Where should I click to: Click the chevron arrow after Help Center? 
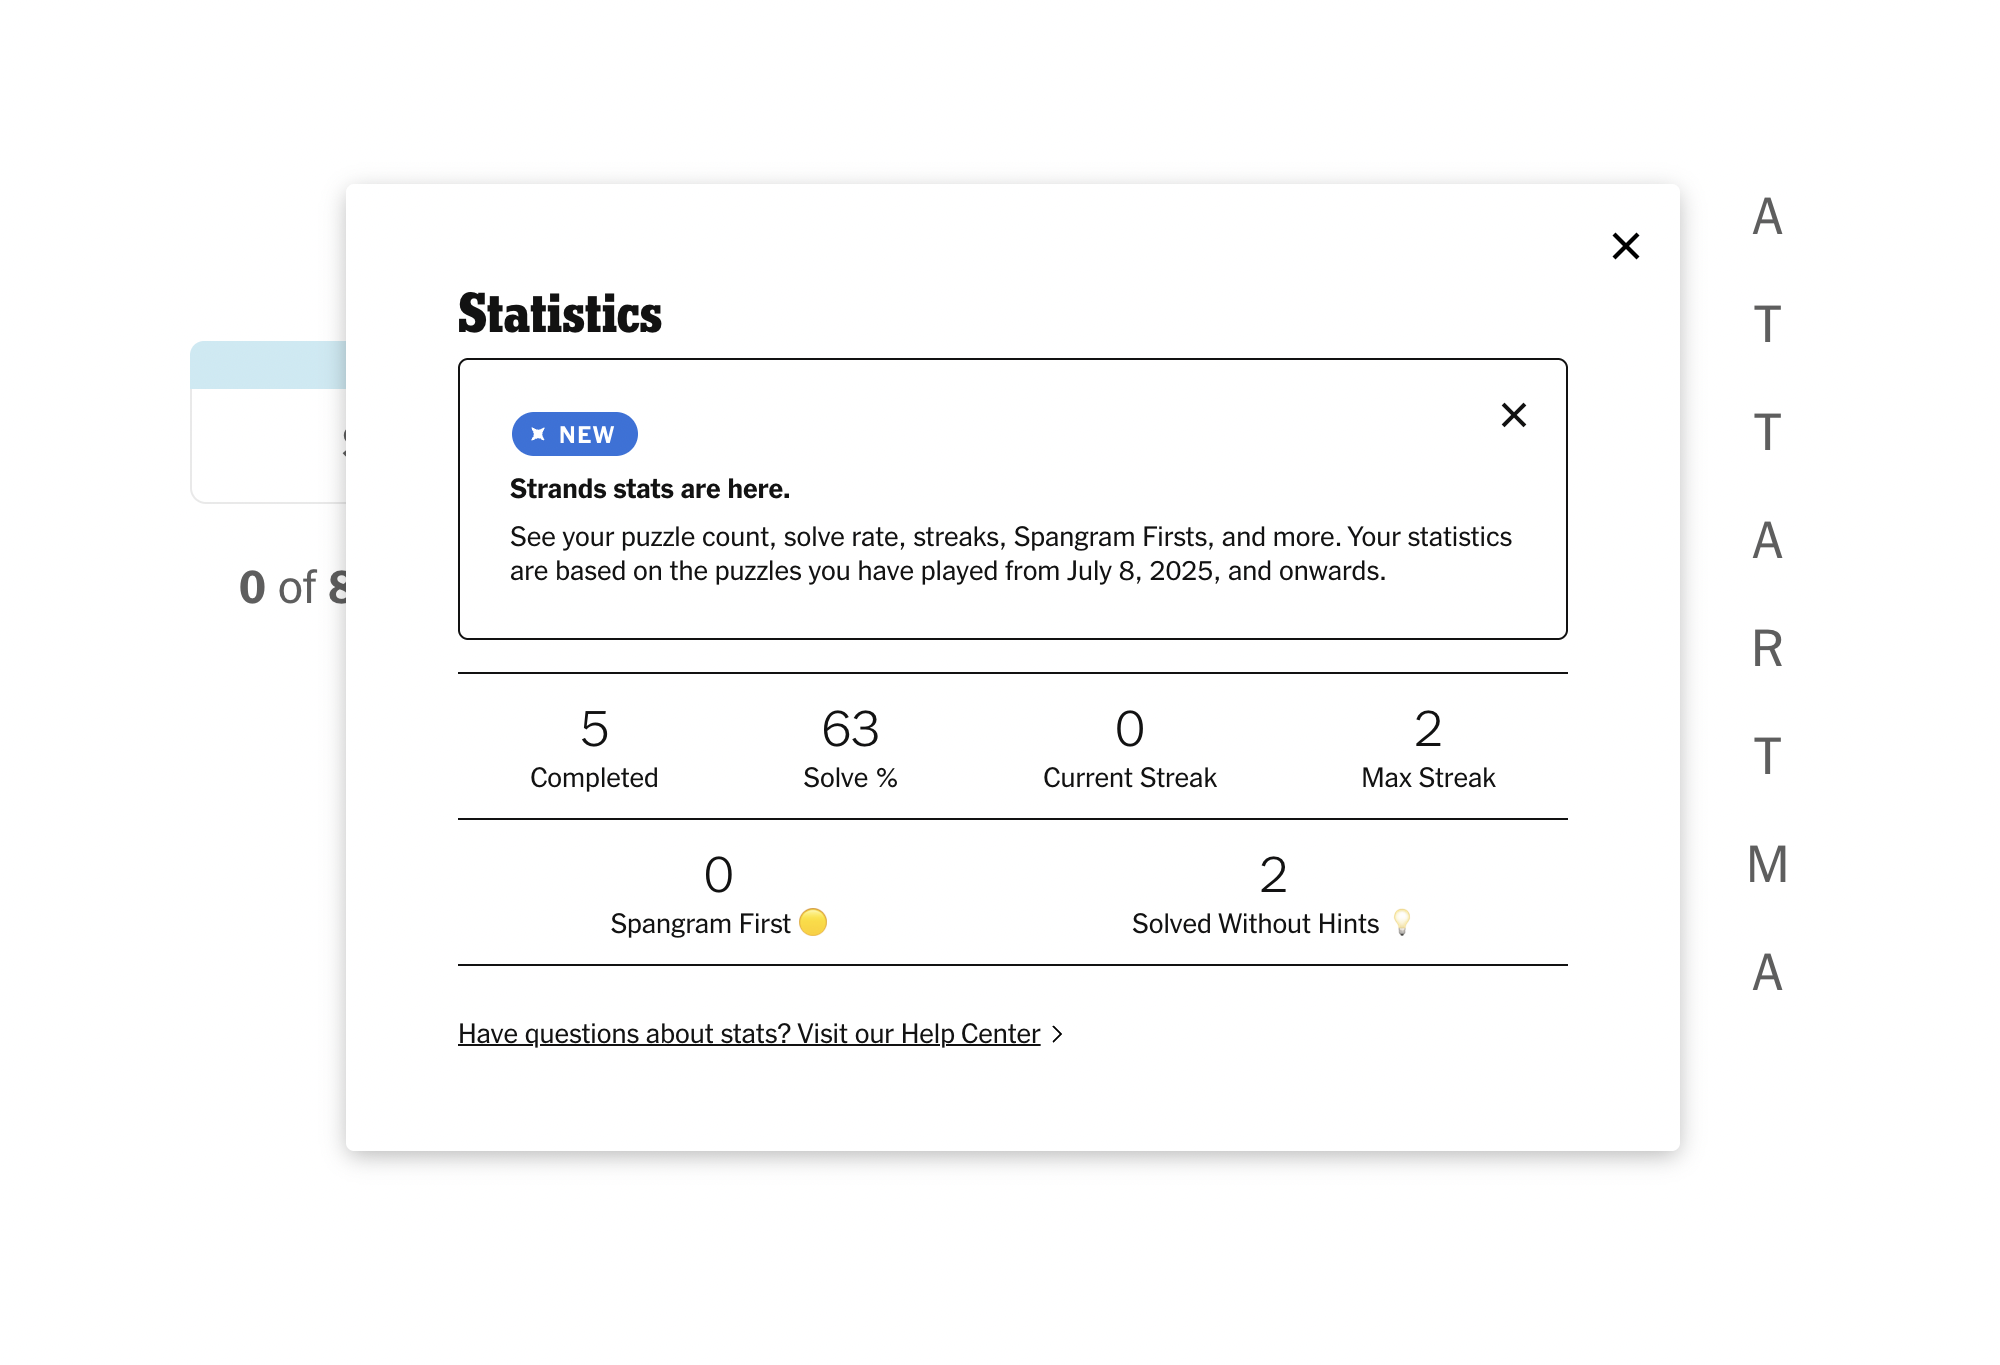[x=1057, y=1034]
